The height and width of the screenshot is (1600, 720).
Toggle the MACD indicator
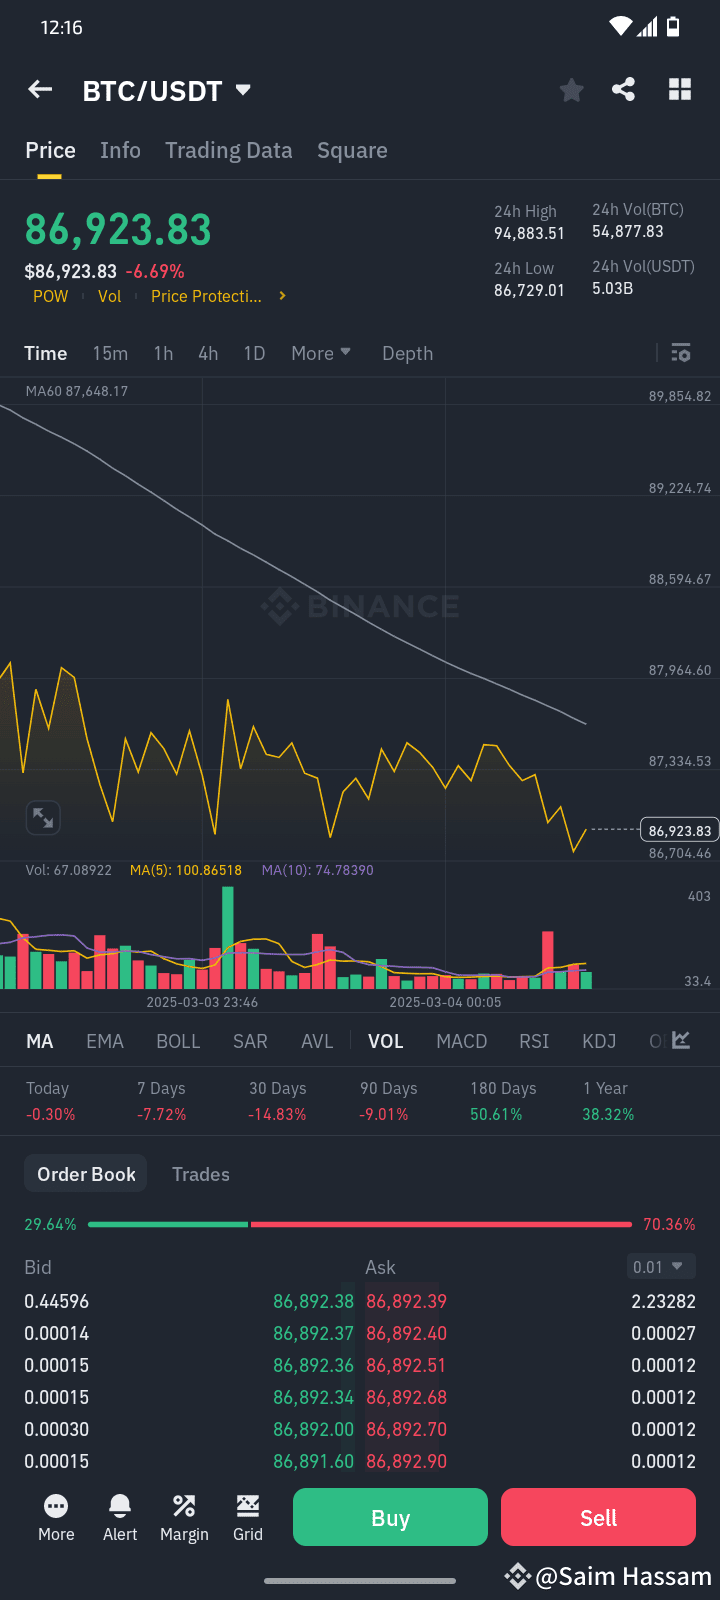point(461,1041)
